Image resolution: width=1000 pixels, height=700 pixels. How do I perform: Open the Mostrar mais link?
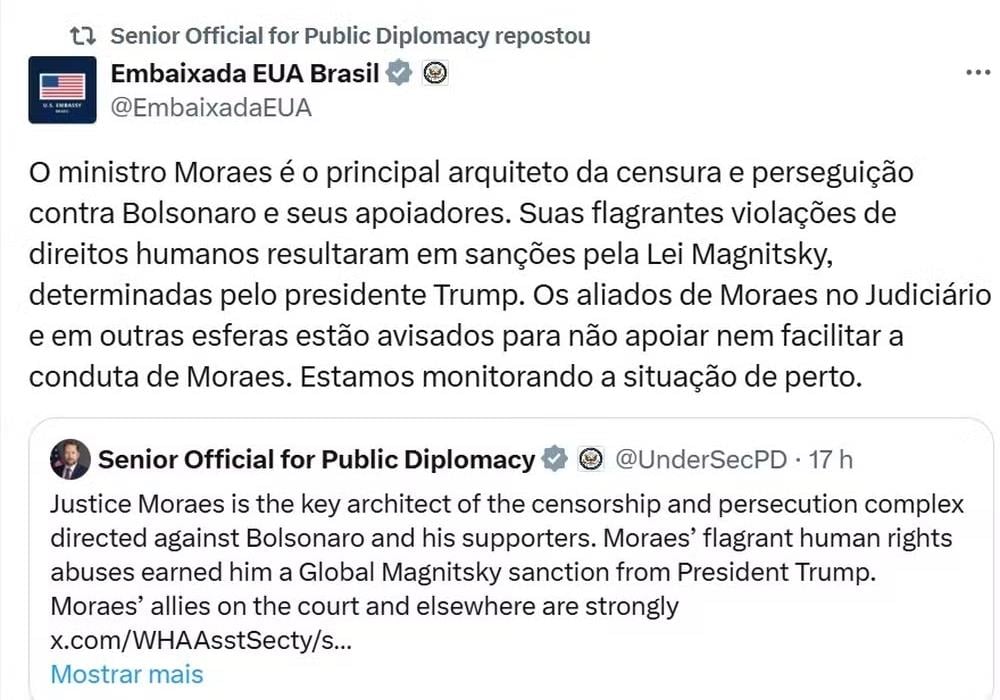tap(126, 674)
